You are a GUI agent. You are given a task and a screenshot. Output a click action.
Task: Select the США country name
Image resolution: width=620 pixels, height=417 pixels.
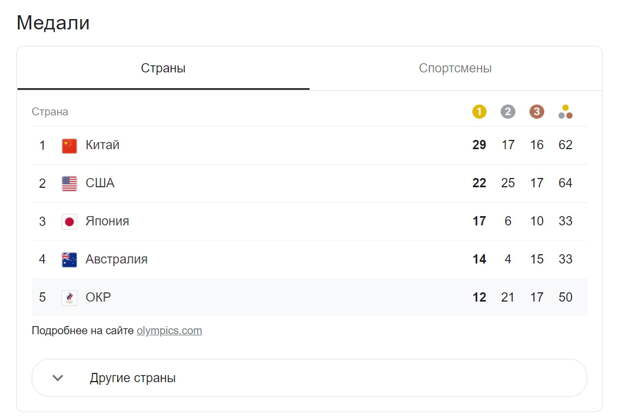pyautogui.click(x=100, y=183)
